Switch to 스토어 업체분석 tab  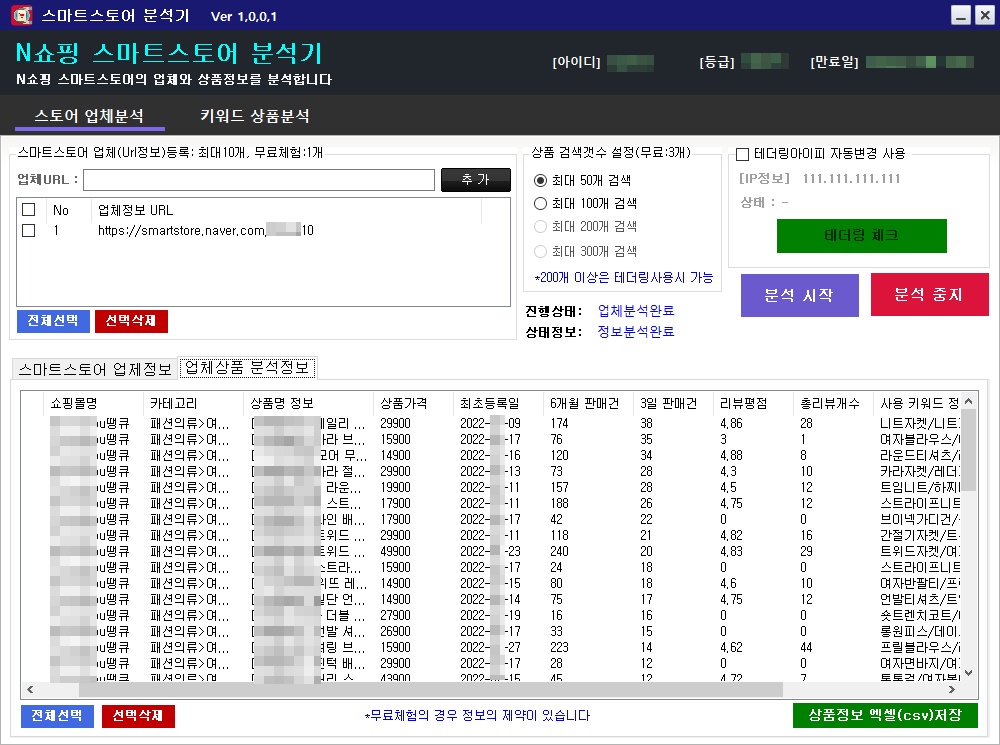click(89, 115)
